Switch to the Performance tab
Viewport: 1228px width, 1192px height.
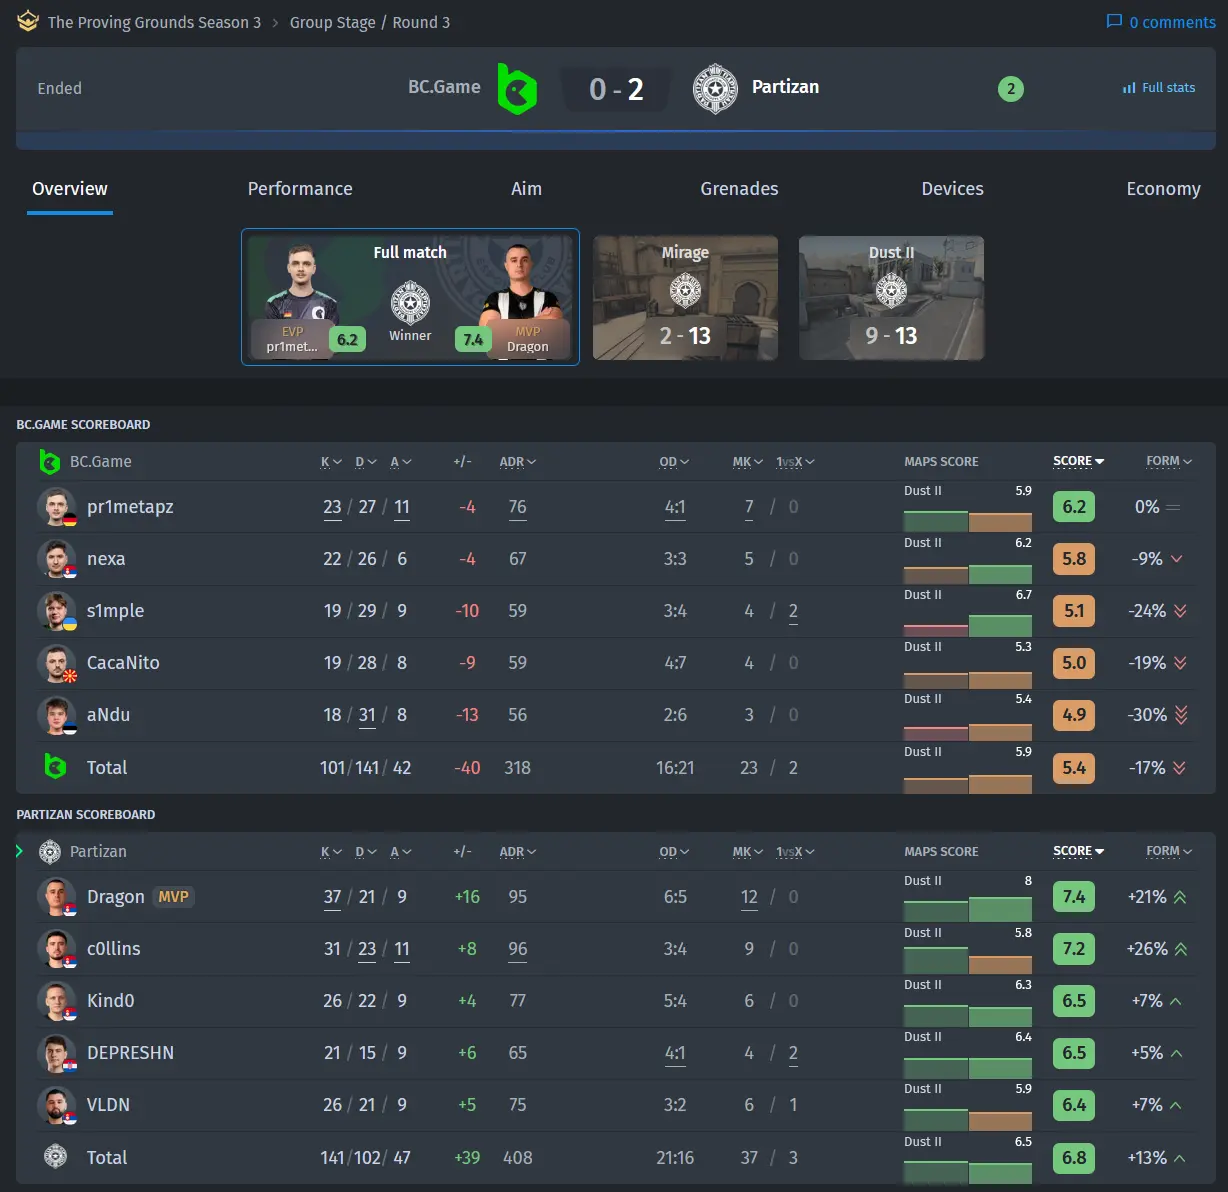[x=300, y=189]
